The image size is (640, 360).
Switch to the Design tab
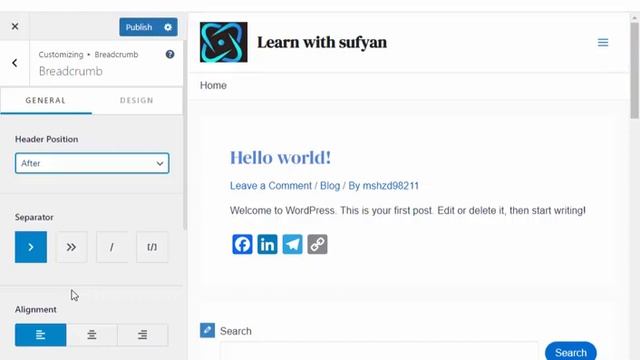[x=137, y=100]
